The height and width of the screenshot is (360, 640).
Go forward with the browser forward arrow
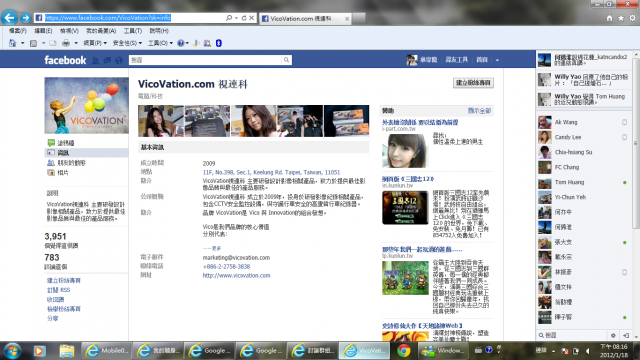click(25, 18)
